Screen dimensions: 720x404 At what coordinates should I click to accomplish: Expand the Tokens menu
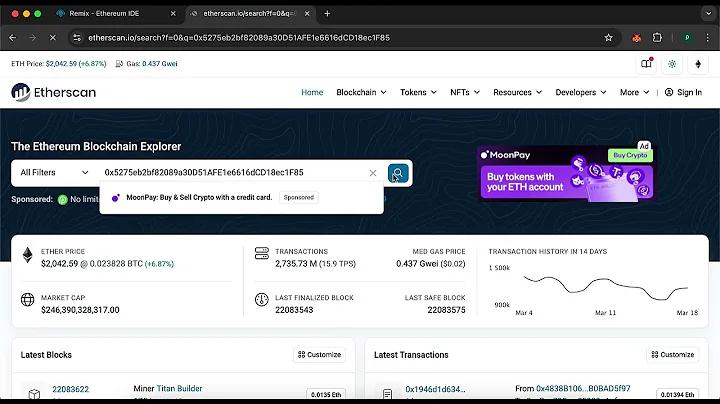click(418, 92)
